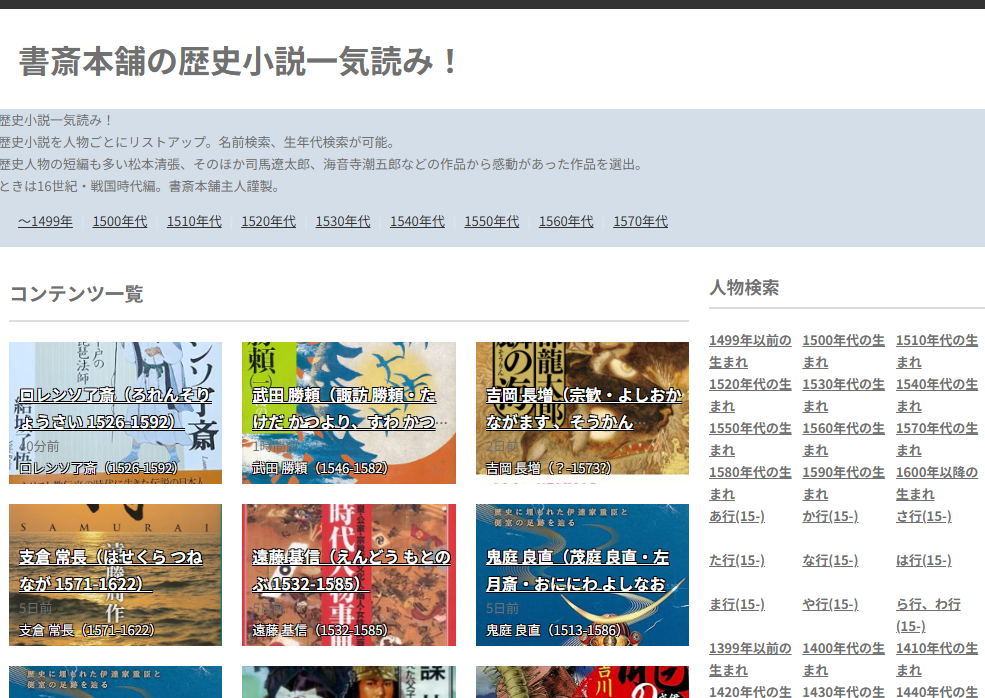The image size is (985, 698).
Task: Click the 鬼庭 良直（茂庭 良直・左月斎）title link
Action: point(577,570)
